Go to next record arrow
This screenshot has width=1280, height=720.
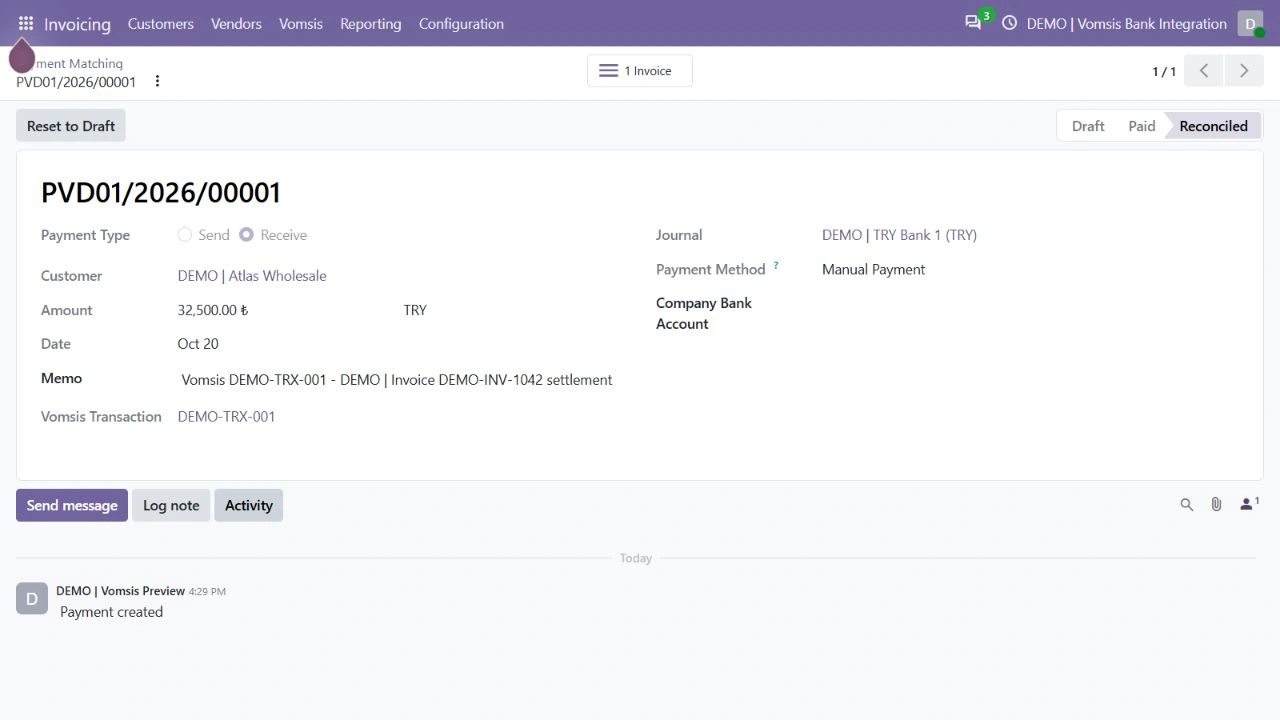(x=1244, y=71)
